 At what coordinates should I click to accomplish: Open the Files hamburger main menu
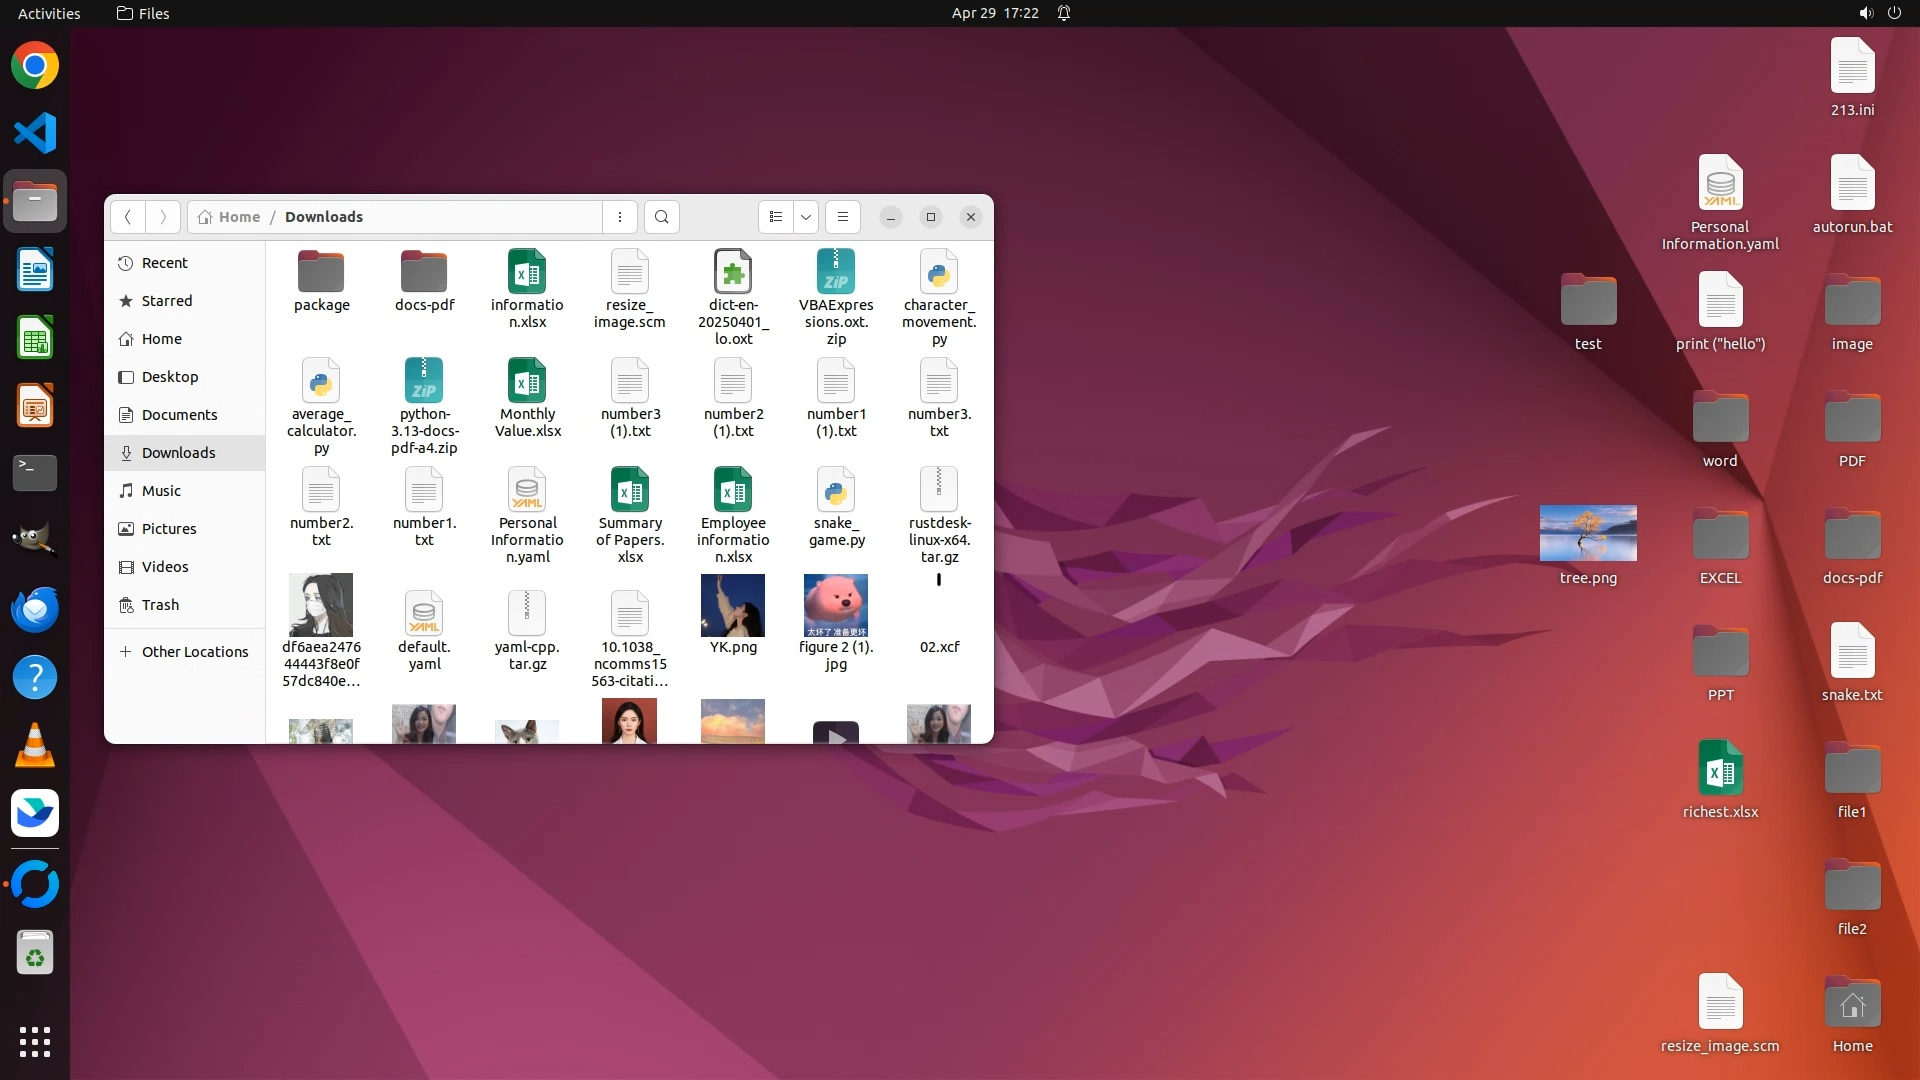tap(843, 217)
